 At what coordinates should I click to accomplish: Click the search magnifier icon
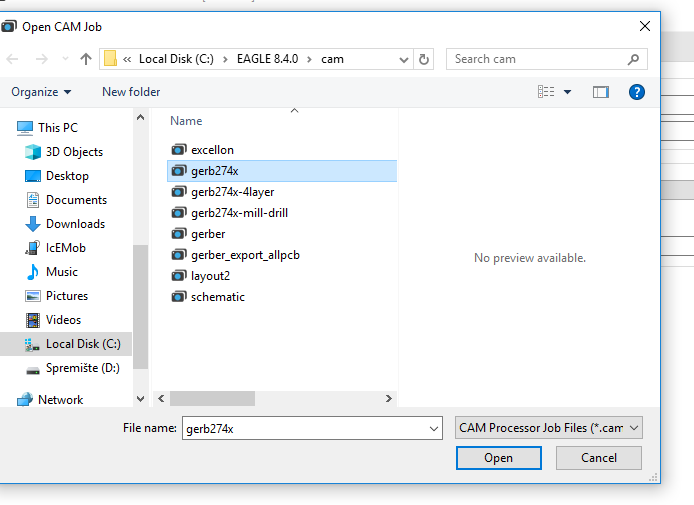click(x=633, y=59)
